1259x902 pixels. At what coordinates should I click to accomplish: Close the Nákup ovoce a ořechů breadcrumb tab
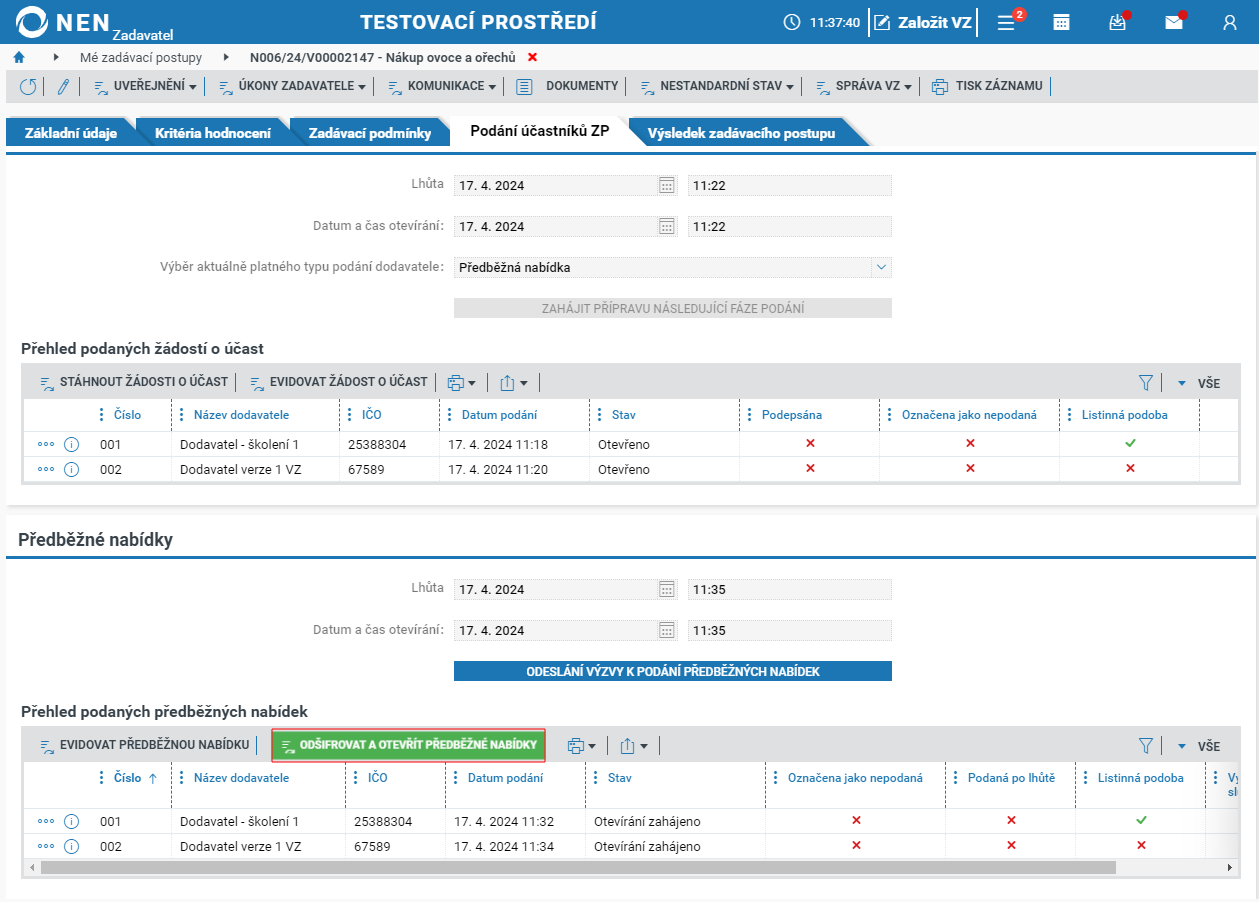(532, 58)
